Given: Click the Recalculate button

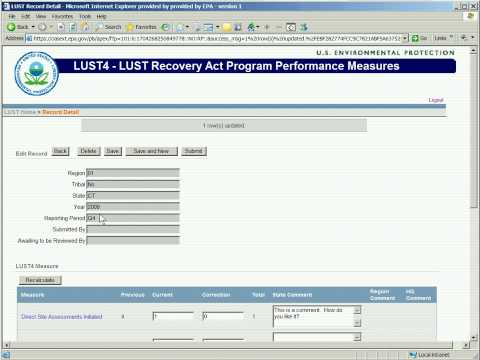Looking at the screenshot, I should point(40,280).
